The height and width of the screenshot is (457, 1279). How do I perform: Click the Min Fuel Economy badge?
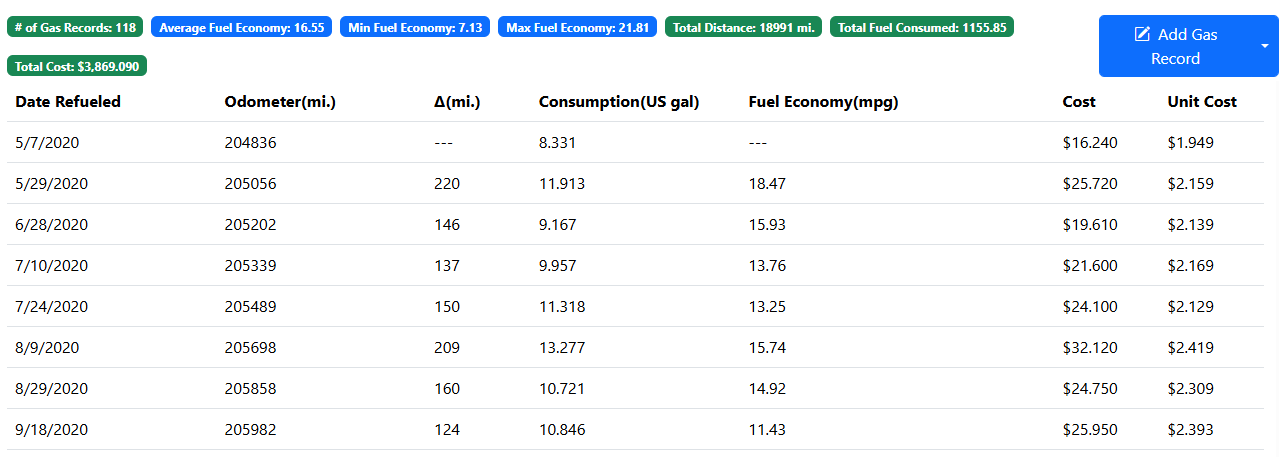tap(415, 27)
